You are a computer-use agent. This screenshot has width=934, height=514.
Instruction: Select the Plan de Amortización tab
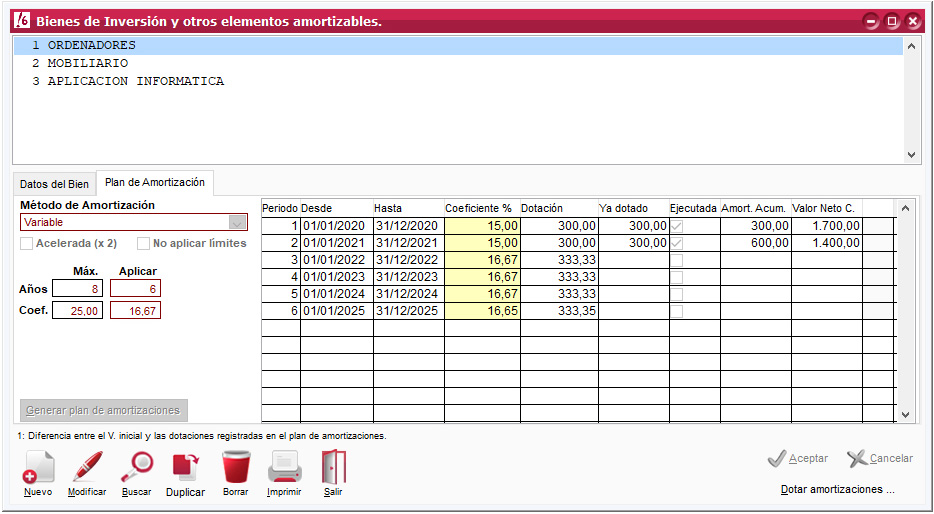[155, 182]
